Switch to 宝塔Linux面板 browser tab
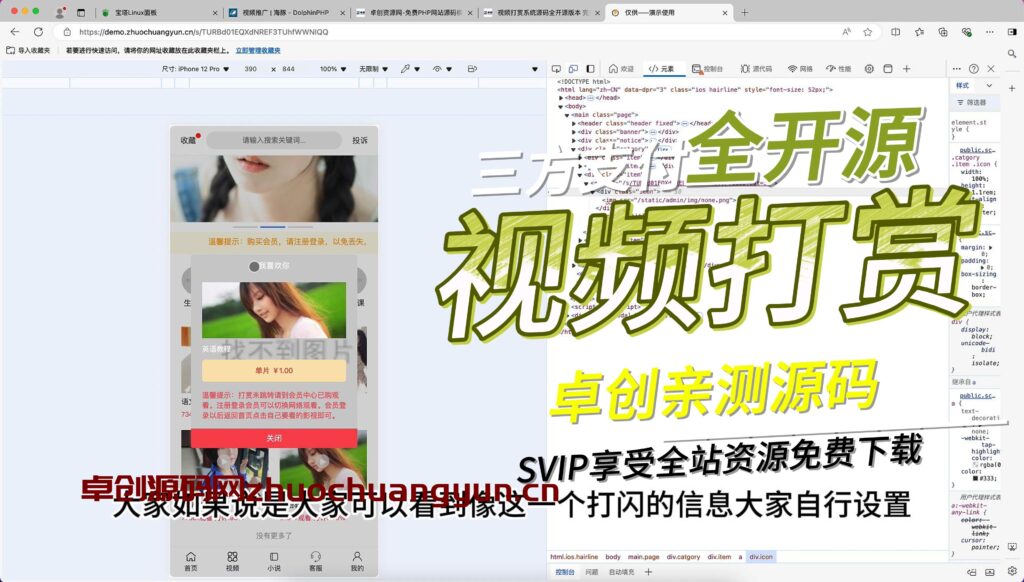Viewport: 1024px width, 582px height. click(x=160, y=12)
